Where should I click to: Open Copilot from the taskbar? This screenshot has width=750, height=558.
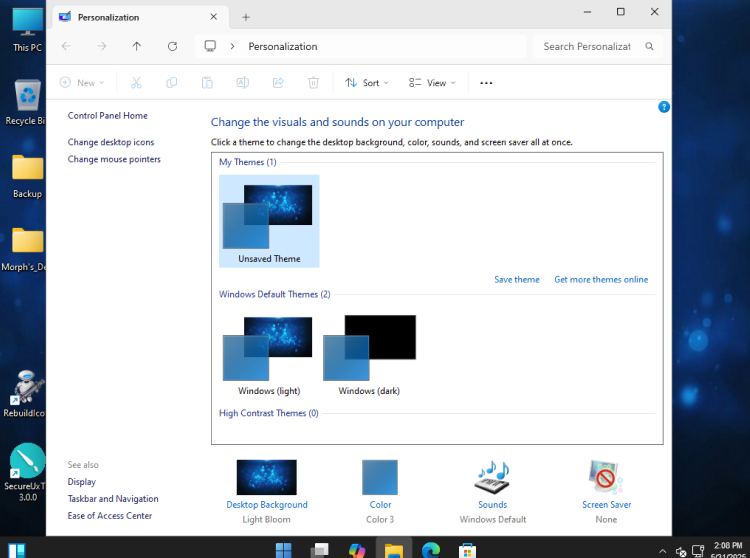[x=357, y=550]
